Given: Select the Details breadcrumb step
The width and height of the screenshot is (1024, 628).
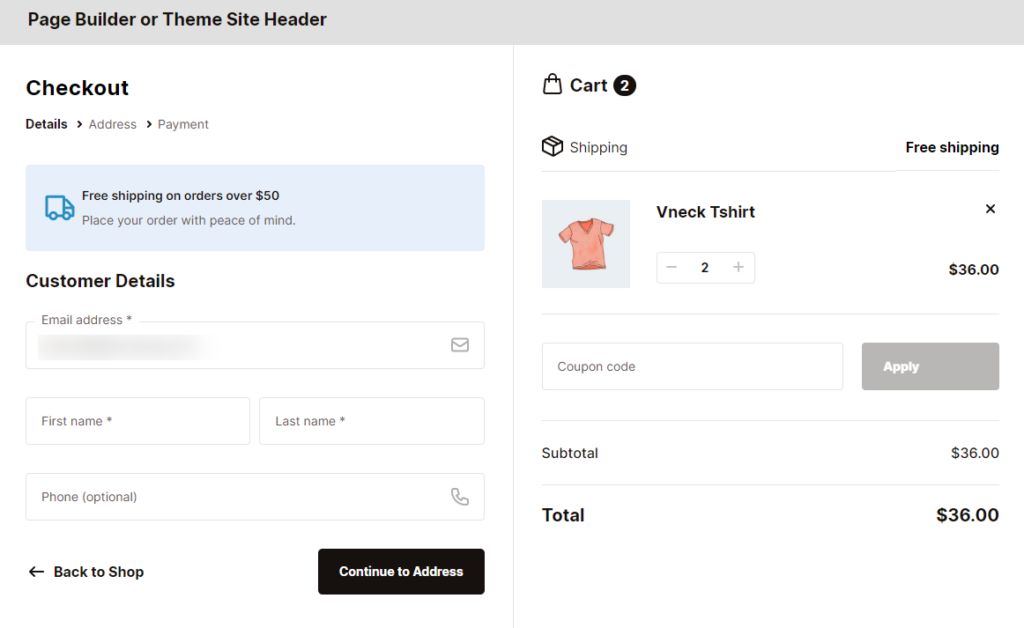Looking at the screenshot, I should 46,124.
